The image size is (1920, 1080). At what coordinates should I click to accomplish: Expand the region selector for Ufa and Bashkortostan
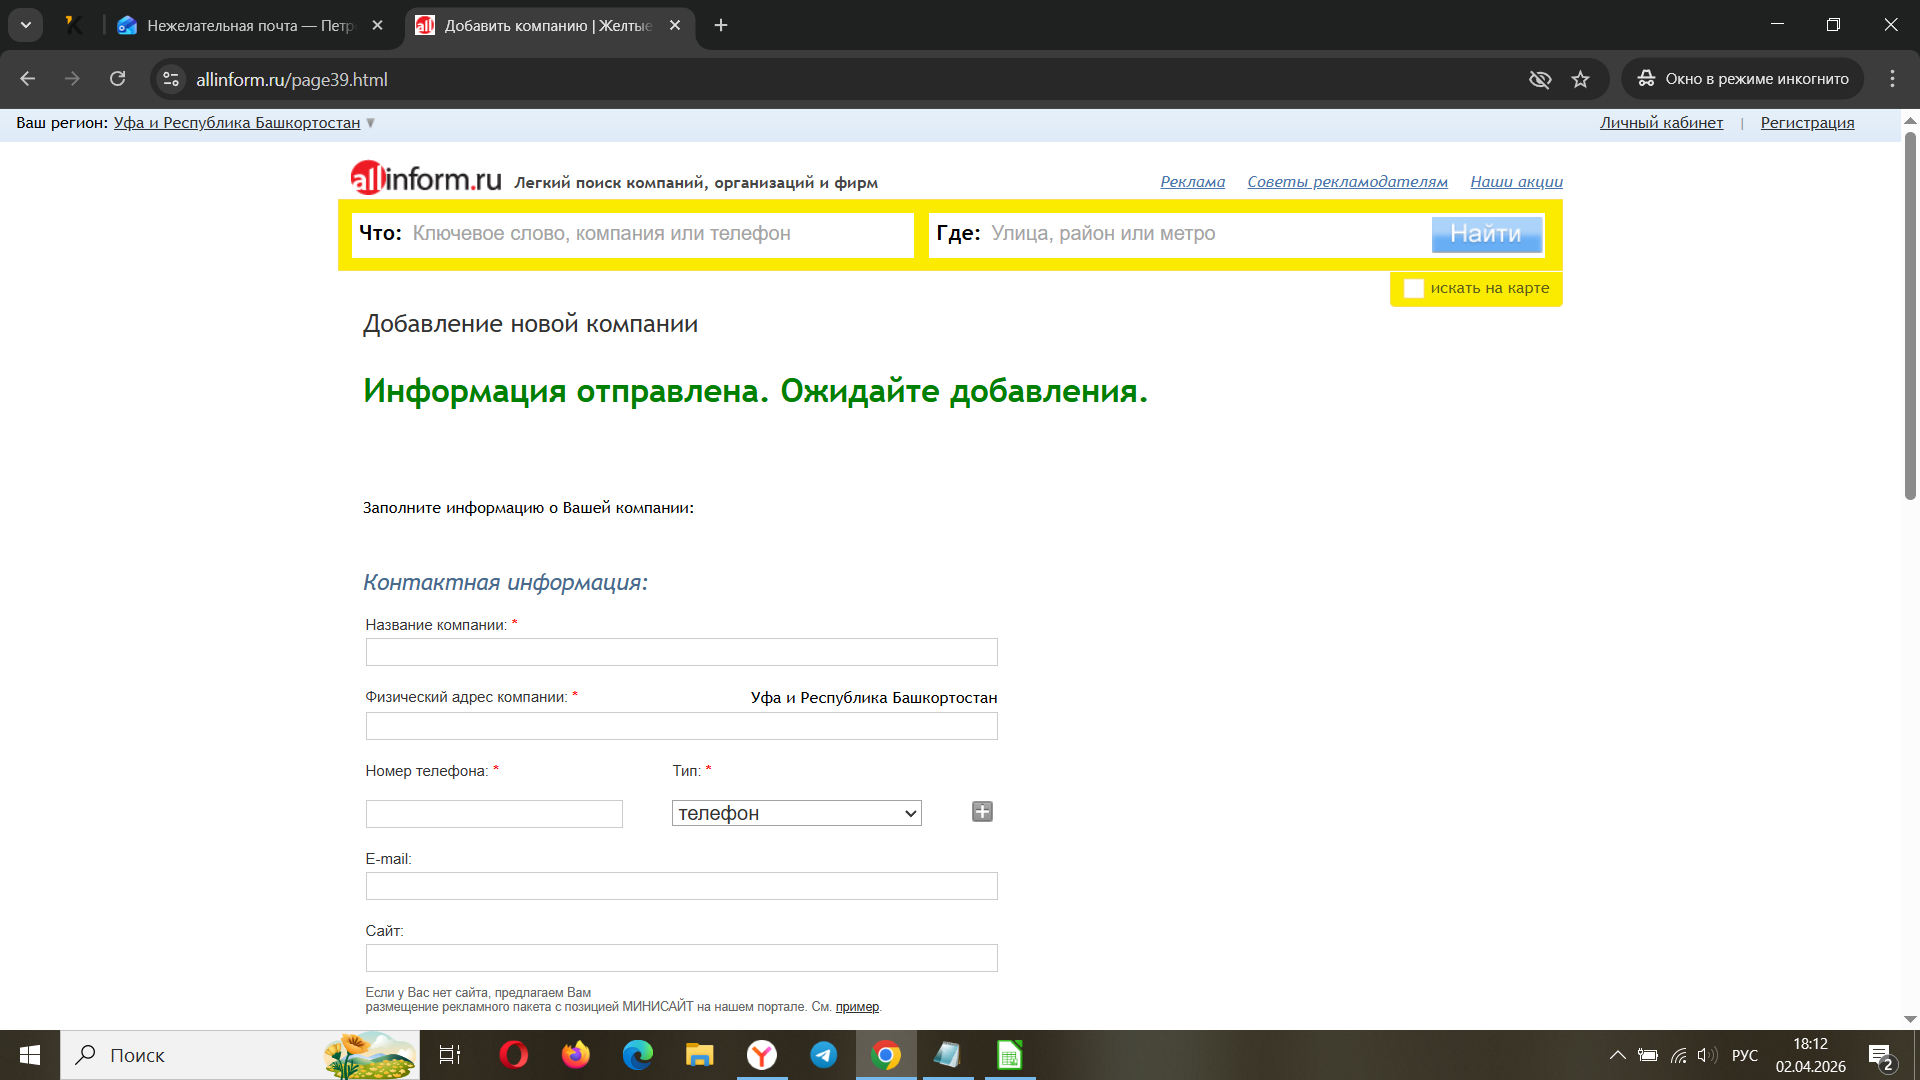(237, 123)
